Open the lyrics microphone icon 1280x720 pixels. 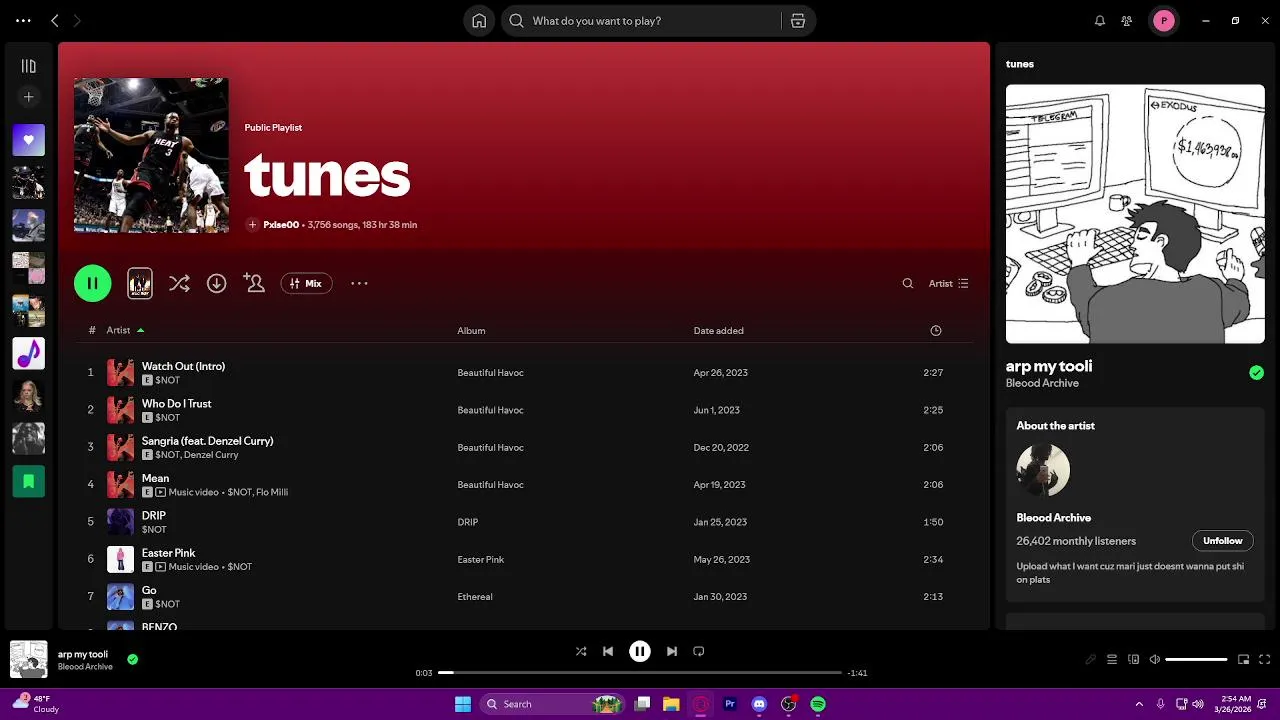coord(1091,659)
